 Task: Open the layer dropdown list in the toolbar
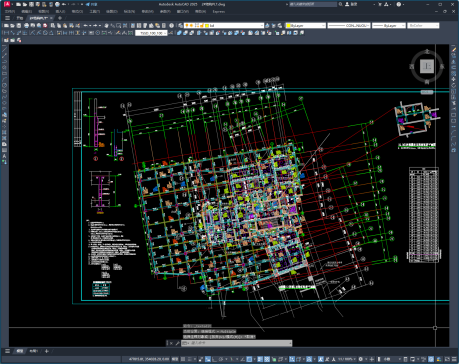click(x=224, y=25)
